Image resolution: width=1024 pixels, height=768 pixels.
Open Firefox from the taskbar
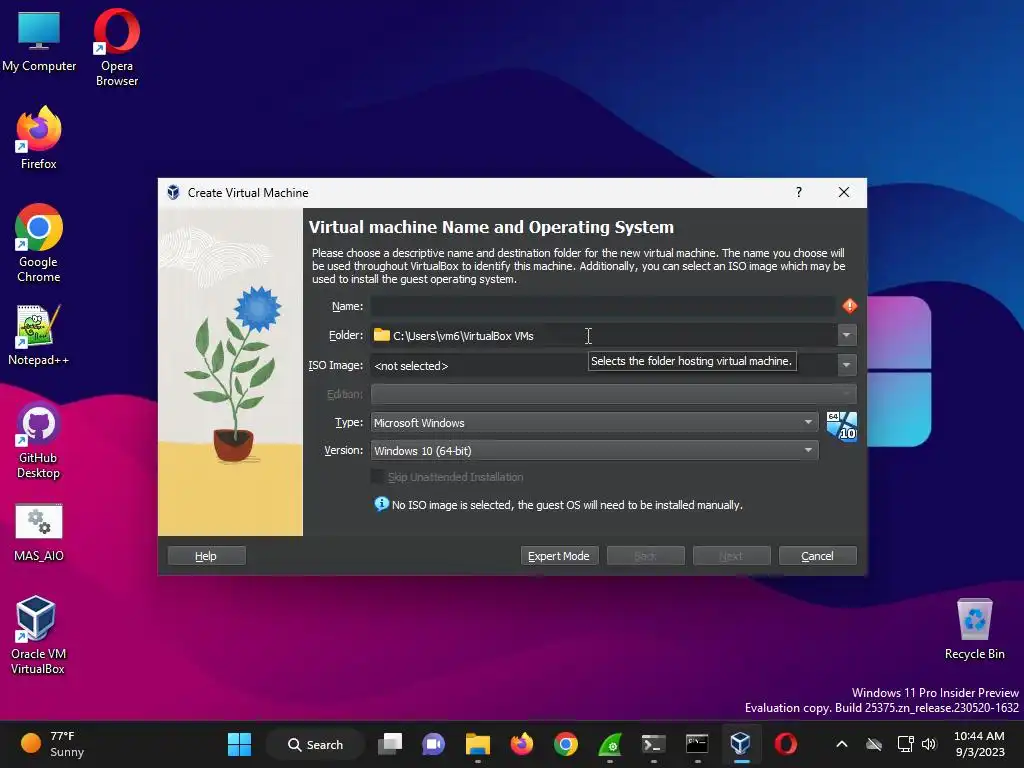[521, 744]
